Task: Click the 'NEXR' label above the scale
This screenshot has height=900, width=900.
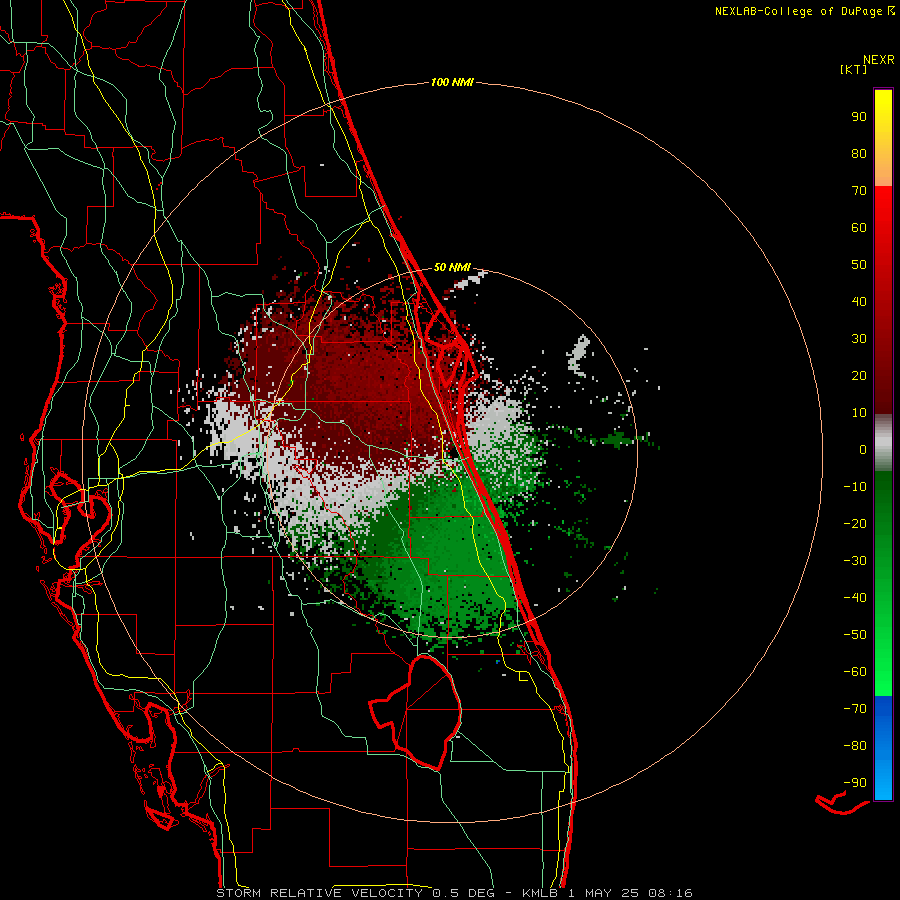Action: click(x=879, y=60)
